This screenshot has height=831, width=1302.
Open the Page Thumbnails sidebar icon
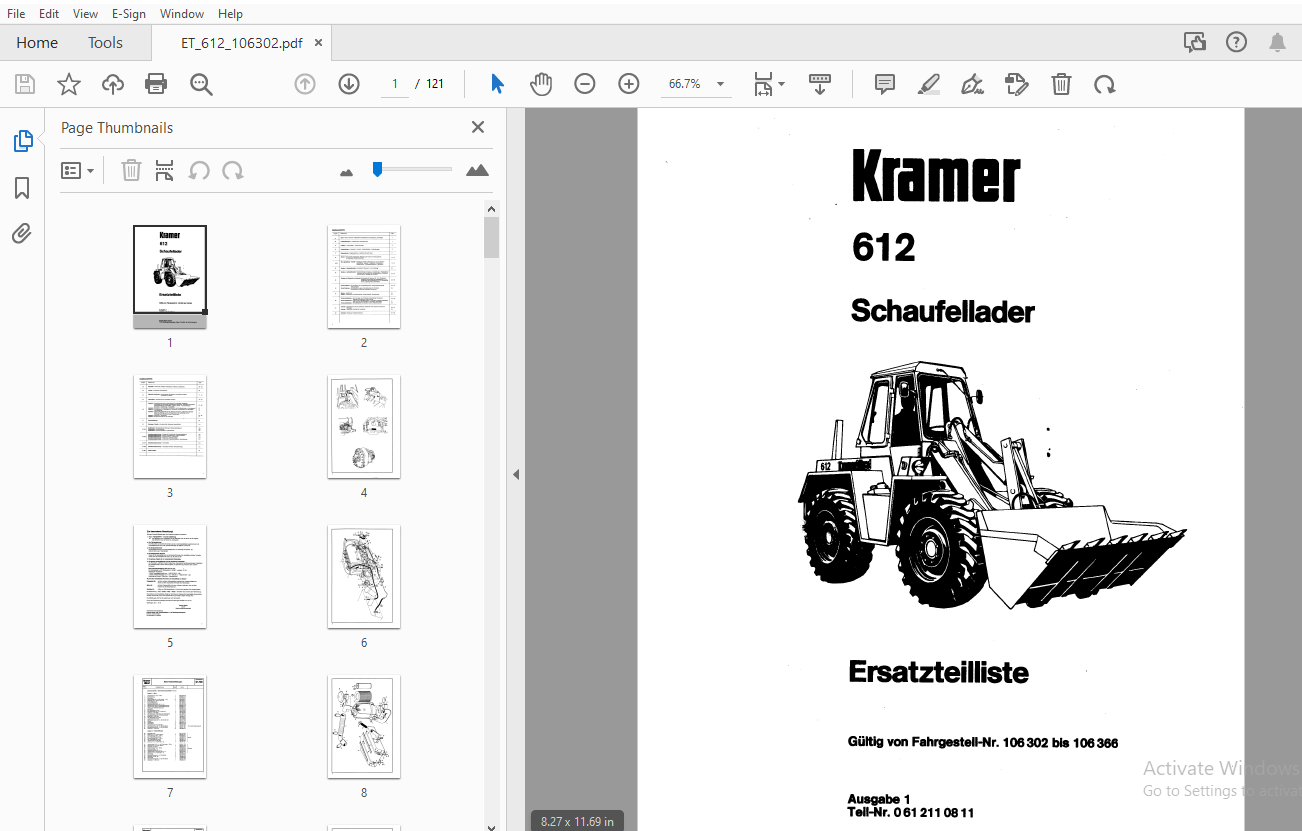coord(23,142)
